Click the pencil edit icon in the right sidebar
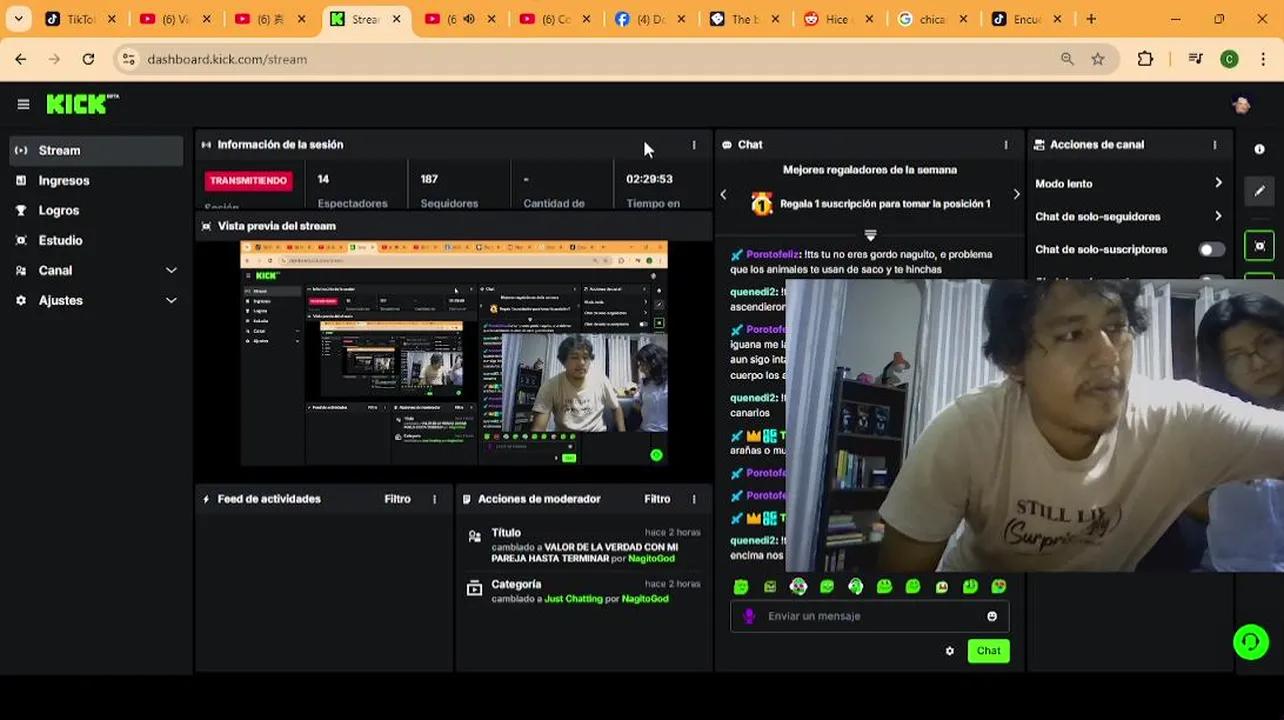The image size is (1284, 720). pyautogui.click(x=1259, y=191)
